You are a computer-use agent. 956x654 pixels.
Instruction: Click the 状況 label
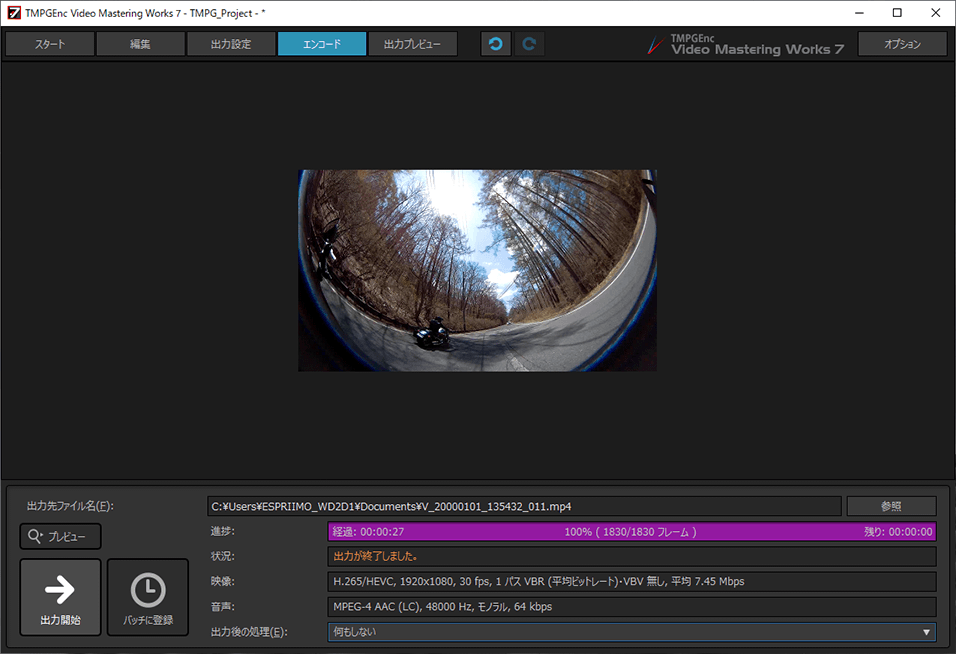tap(223, 556)
